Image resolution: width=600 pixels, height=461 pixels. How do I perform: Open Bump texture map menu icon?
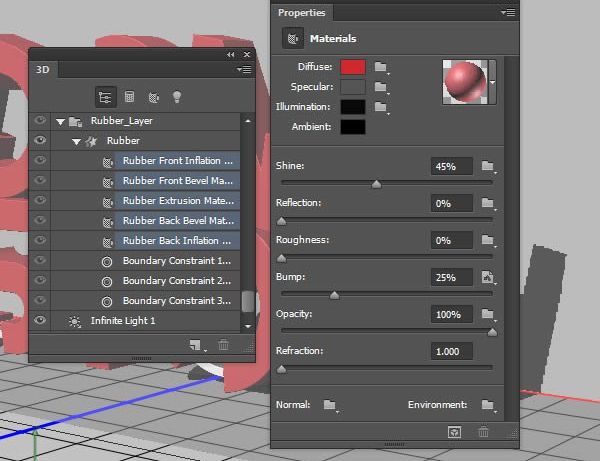click(489, 278)
